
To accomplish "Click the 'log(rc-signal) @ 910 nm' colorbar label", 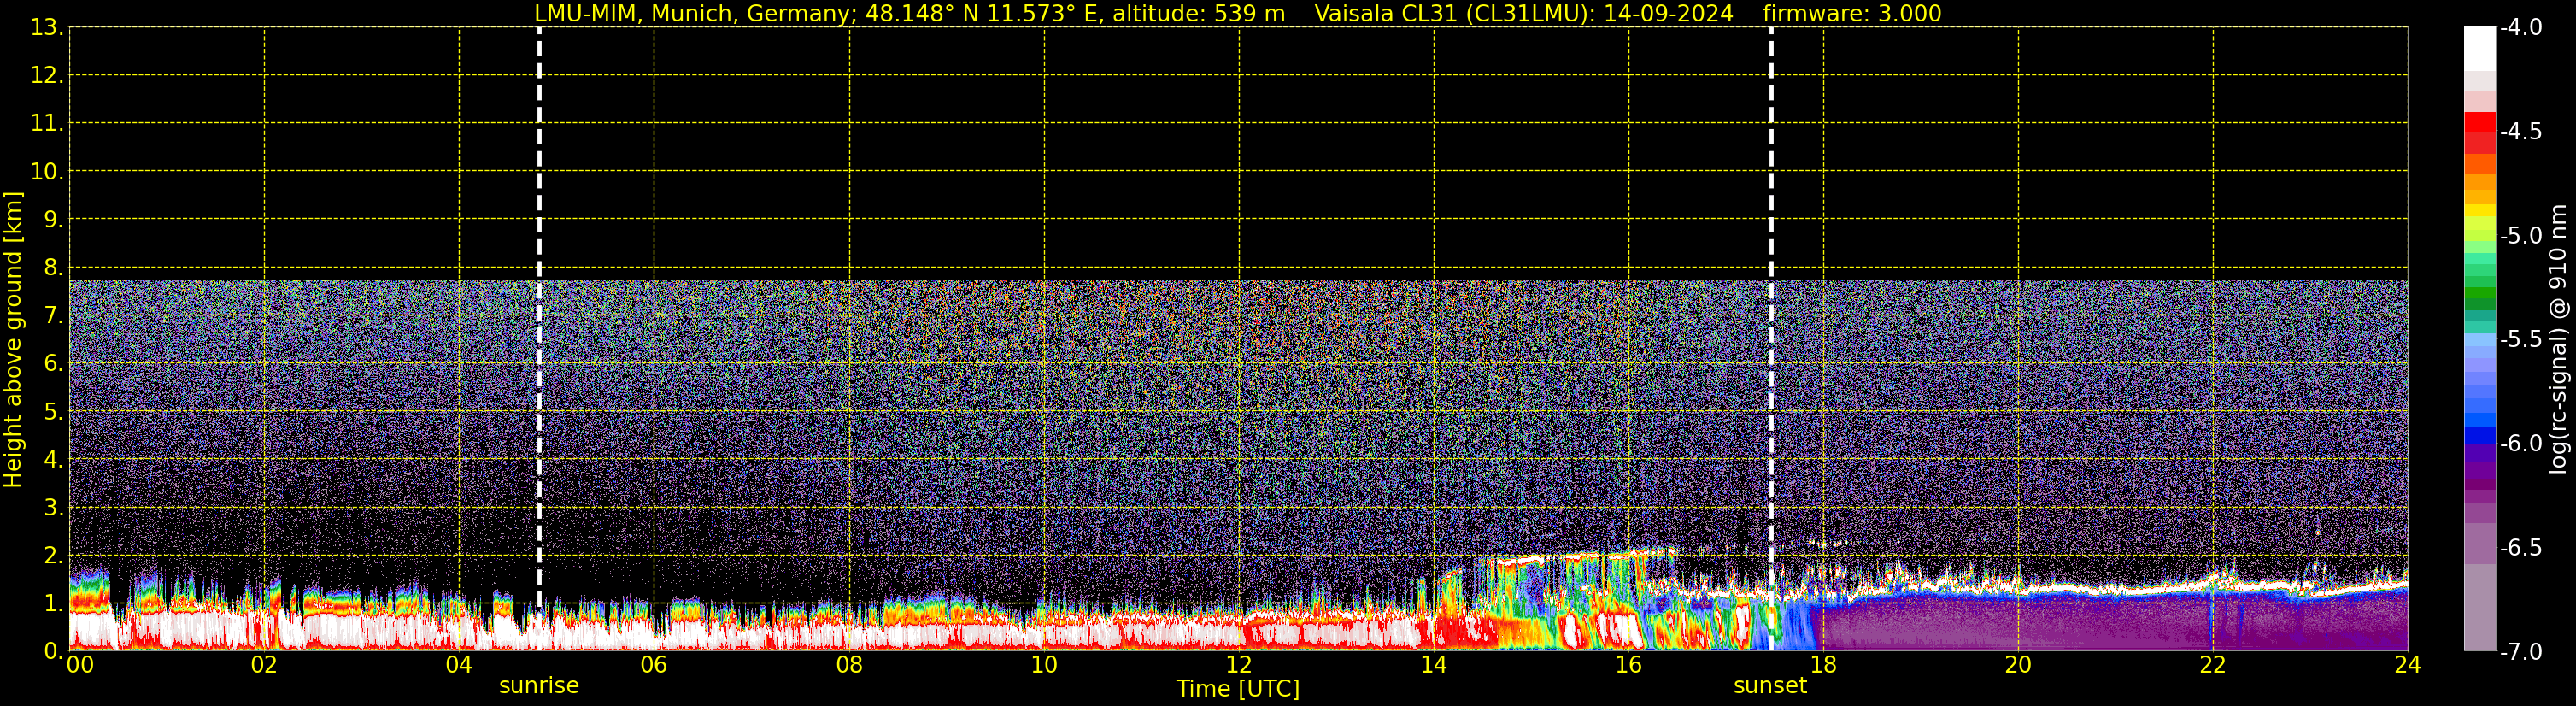I will [x=2558, y=340].
